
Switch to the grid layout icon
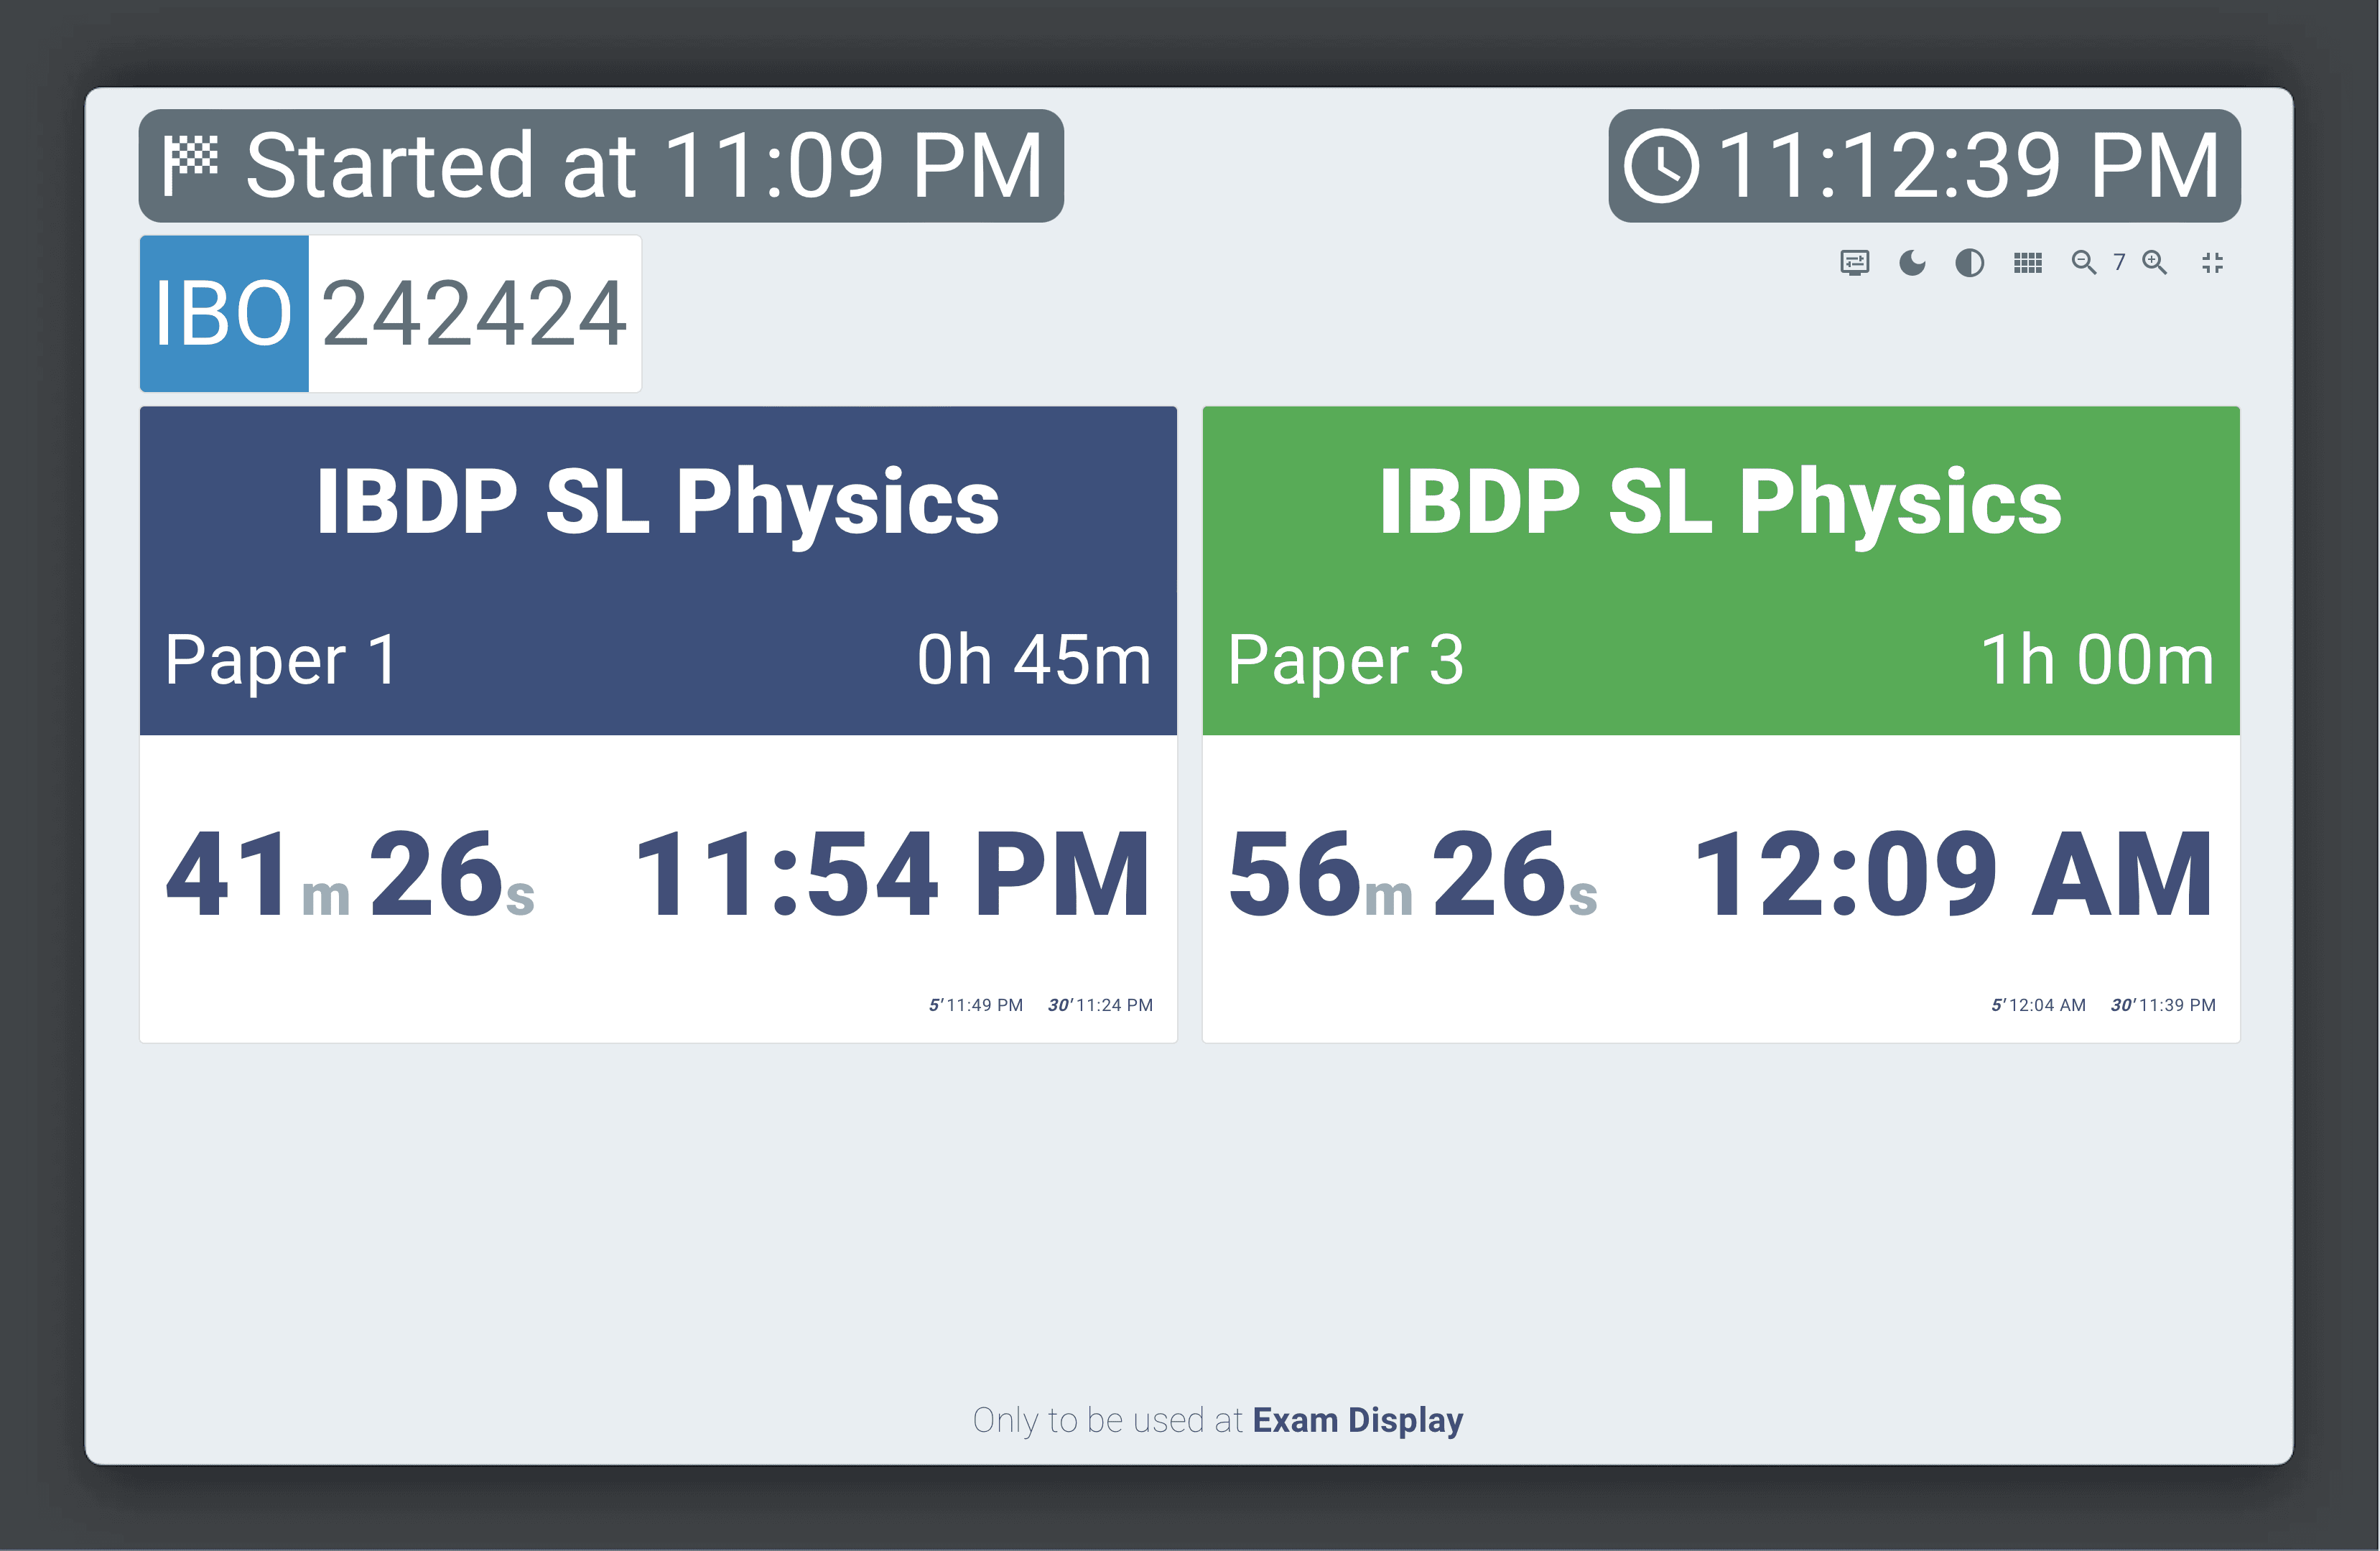2027,263
